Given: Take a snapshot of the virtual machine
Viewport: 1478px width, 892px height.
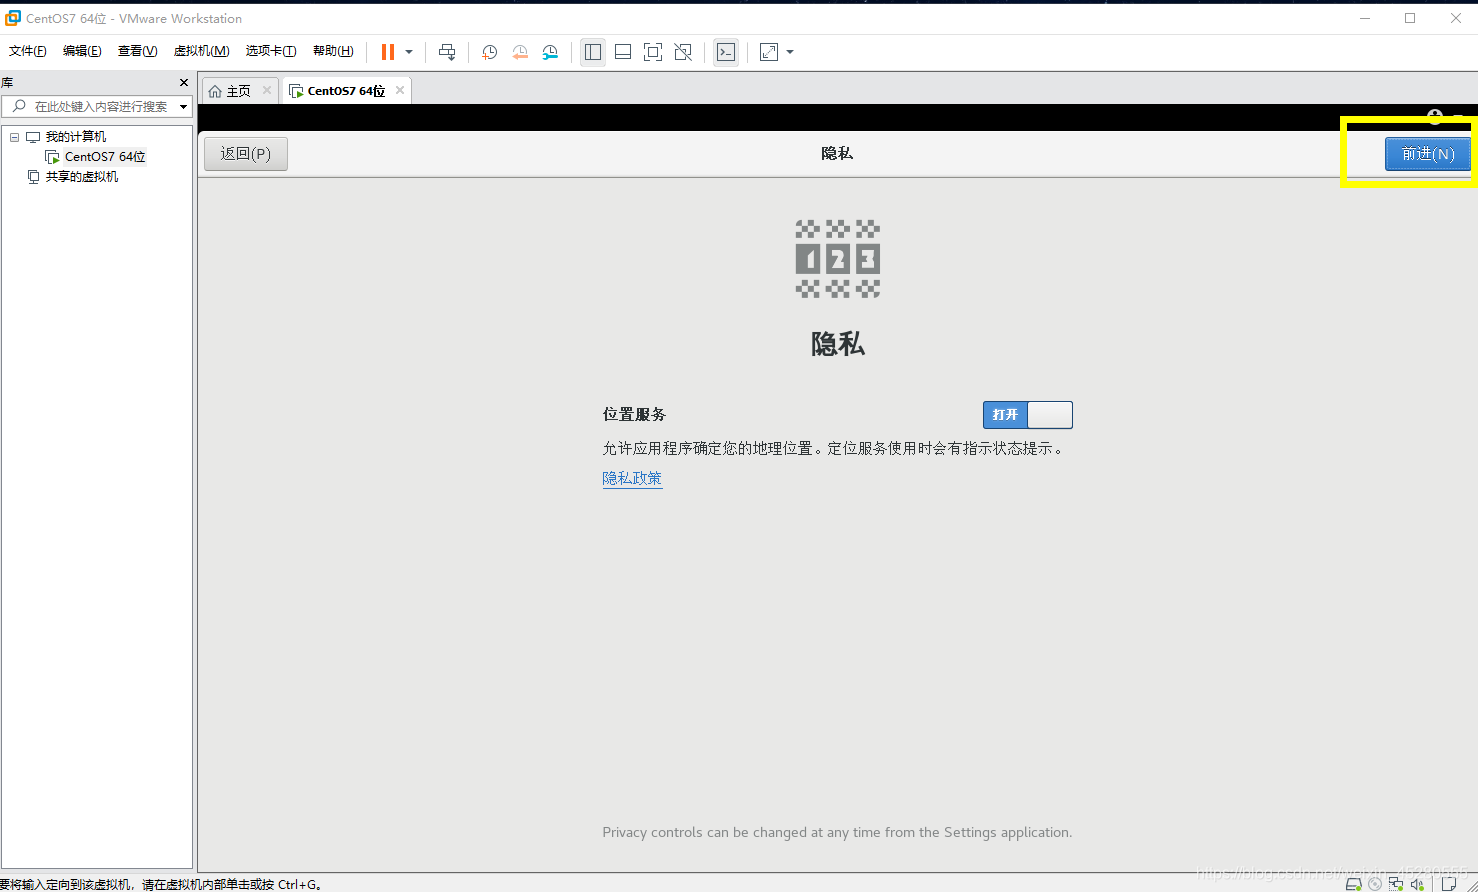Looking at the screenshot, I should pyautogui.click(x=489, y=52).
